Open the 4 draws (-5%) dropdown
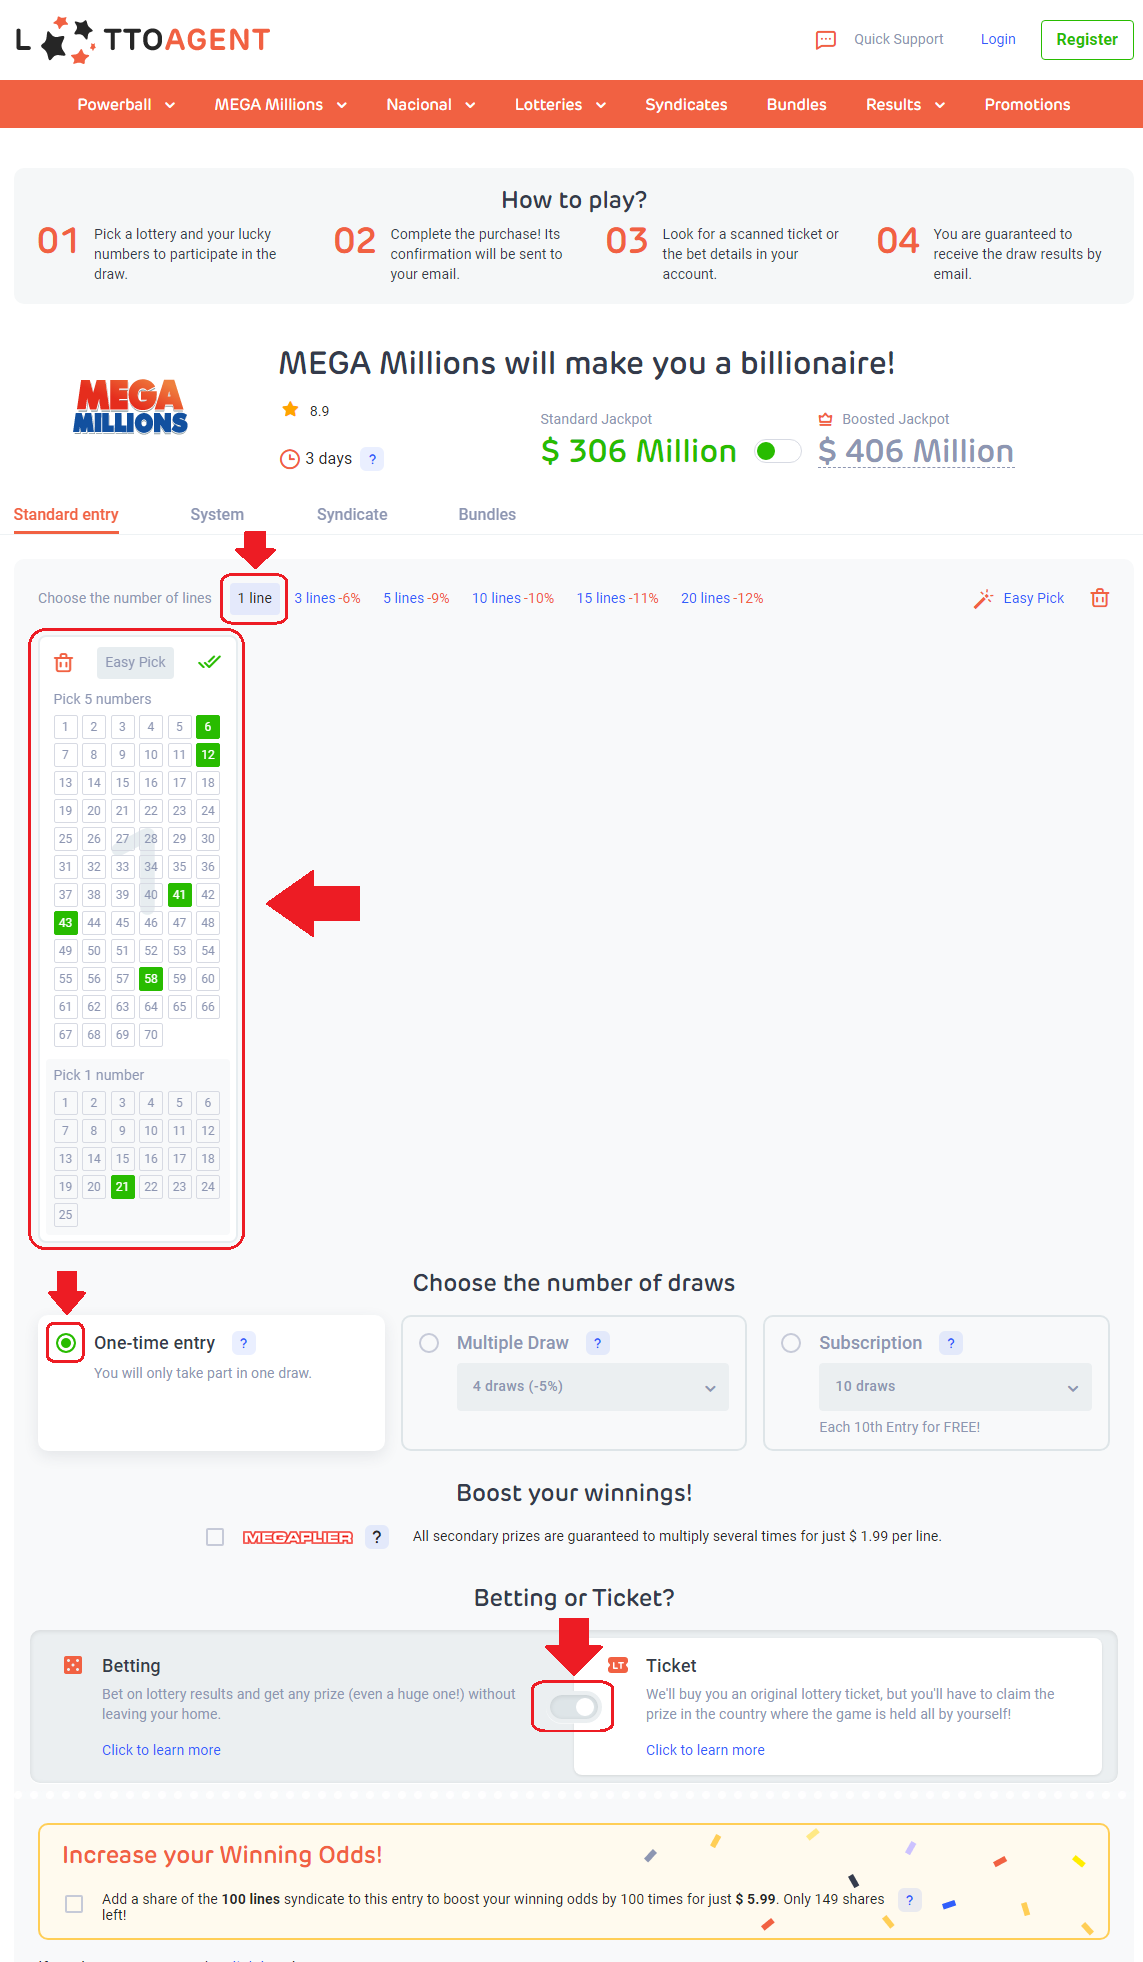This screenshot has height=1962, width=1143. point(593,1387)
